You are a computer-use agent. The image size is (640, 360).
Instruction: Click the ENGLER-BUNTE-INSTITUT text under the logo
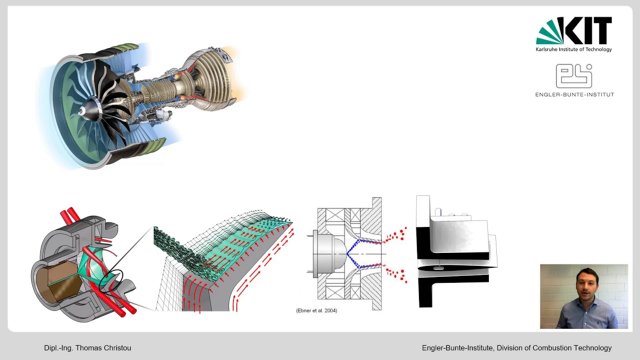[574, 95]
